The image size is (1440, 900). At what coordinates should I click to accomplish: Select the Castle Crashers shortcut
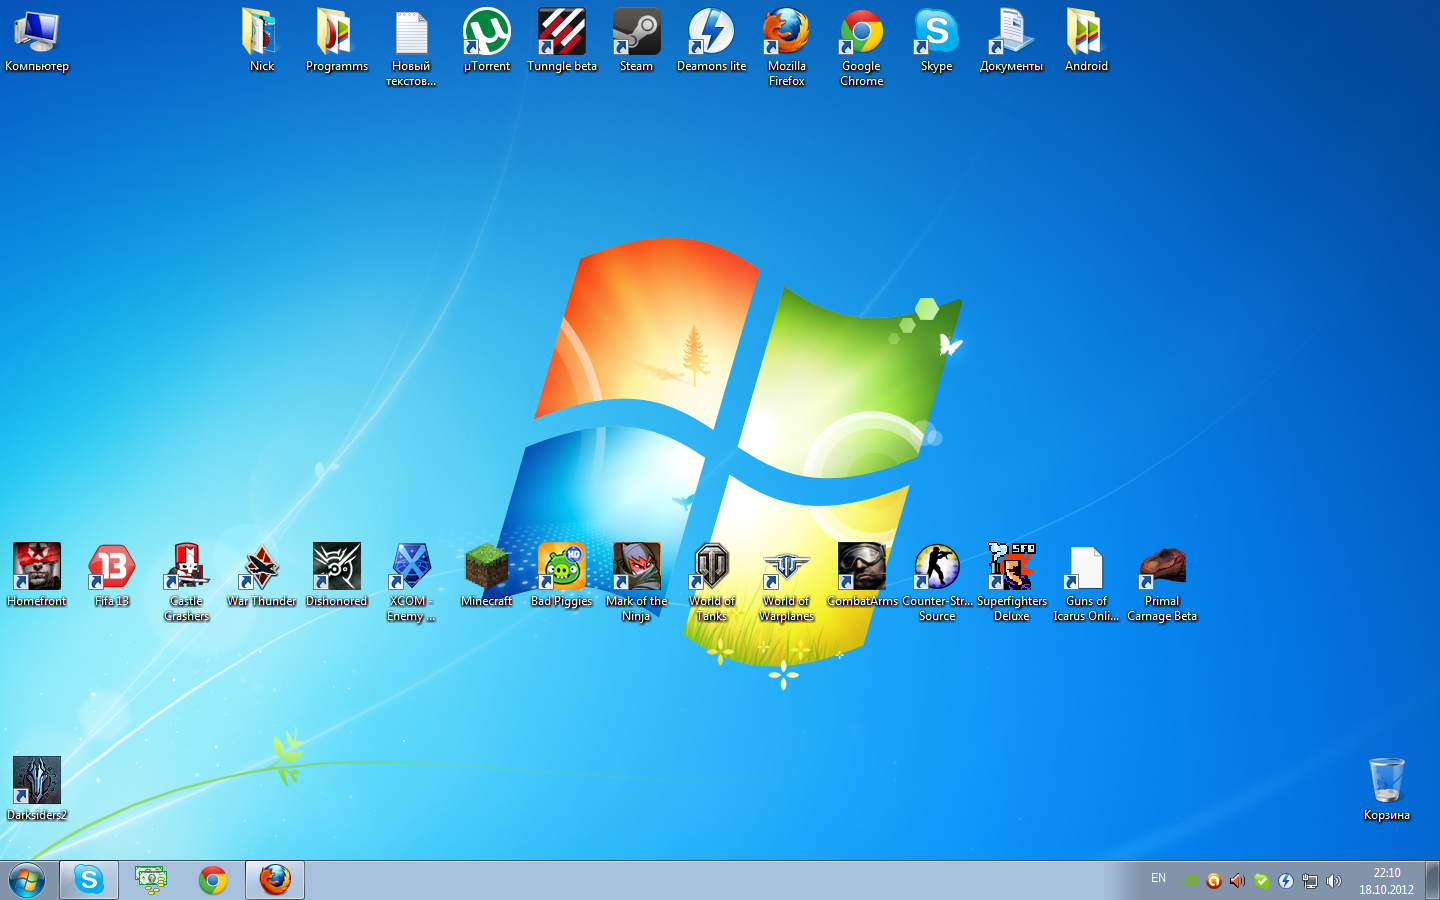[187, 582]
